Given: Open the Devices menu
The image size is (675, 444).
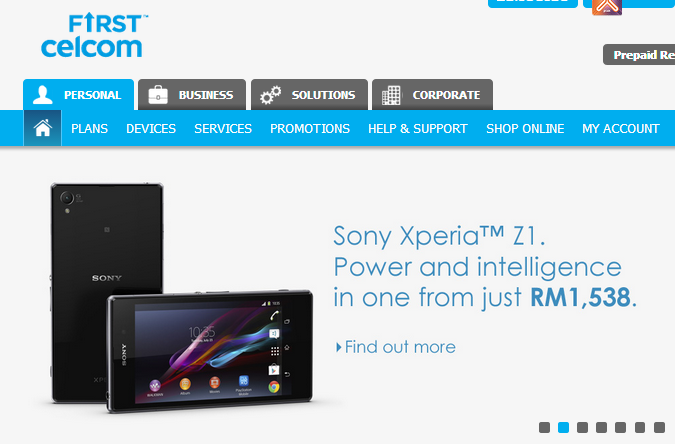Looking at the screenshot, I should pos(151,128).
